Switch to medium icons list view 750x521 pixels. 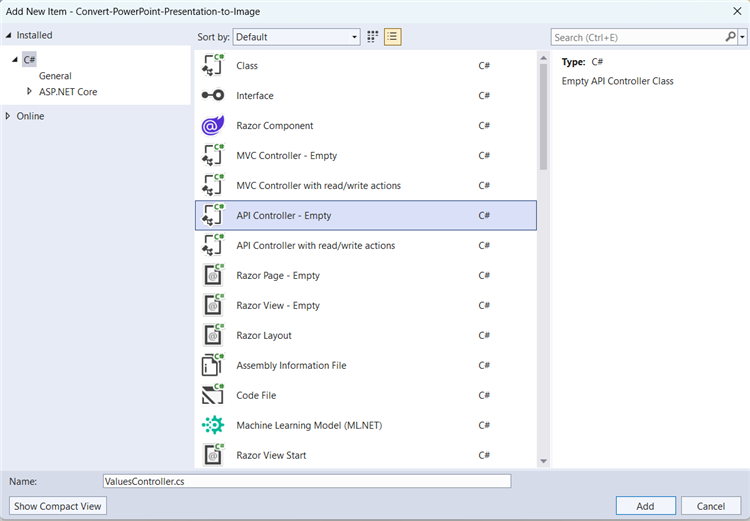(x=392, y=37)
